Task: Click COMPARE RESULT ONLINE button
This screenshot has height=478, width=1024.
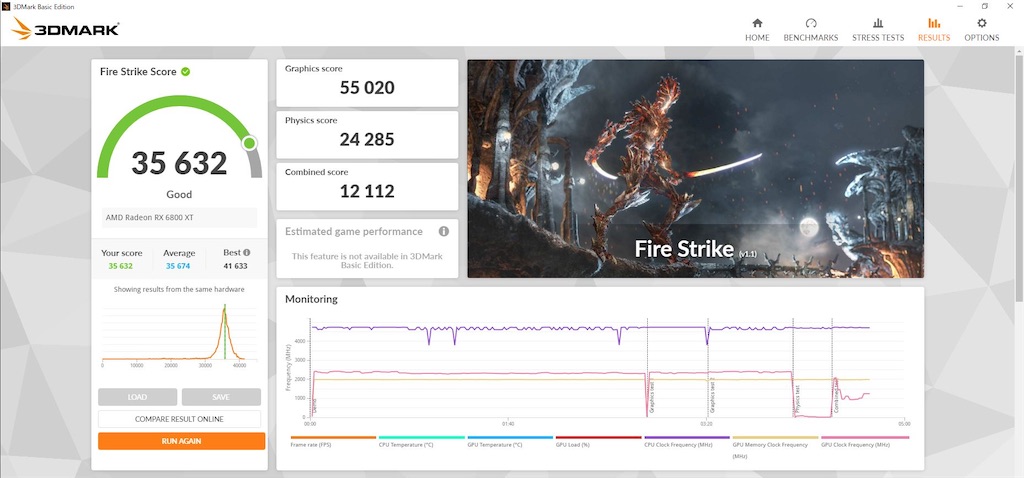Action: [x=179, y=419]
